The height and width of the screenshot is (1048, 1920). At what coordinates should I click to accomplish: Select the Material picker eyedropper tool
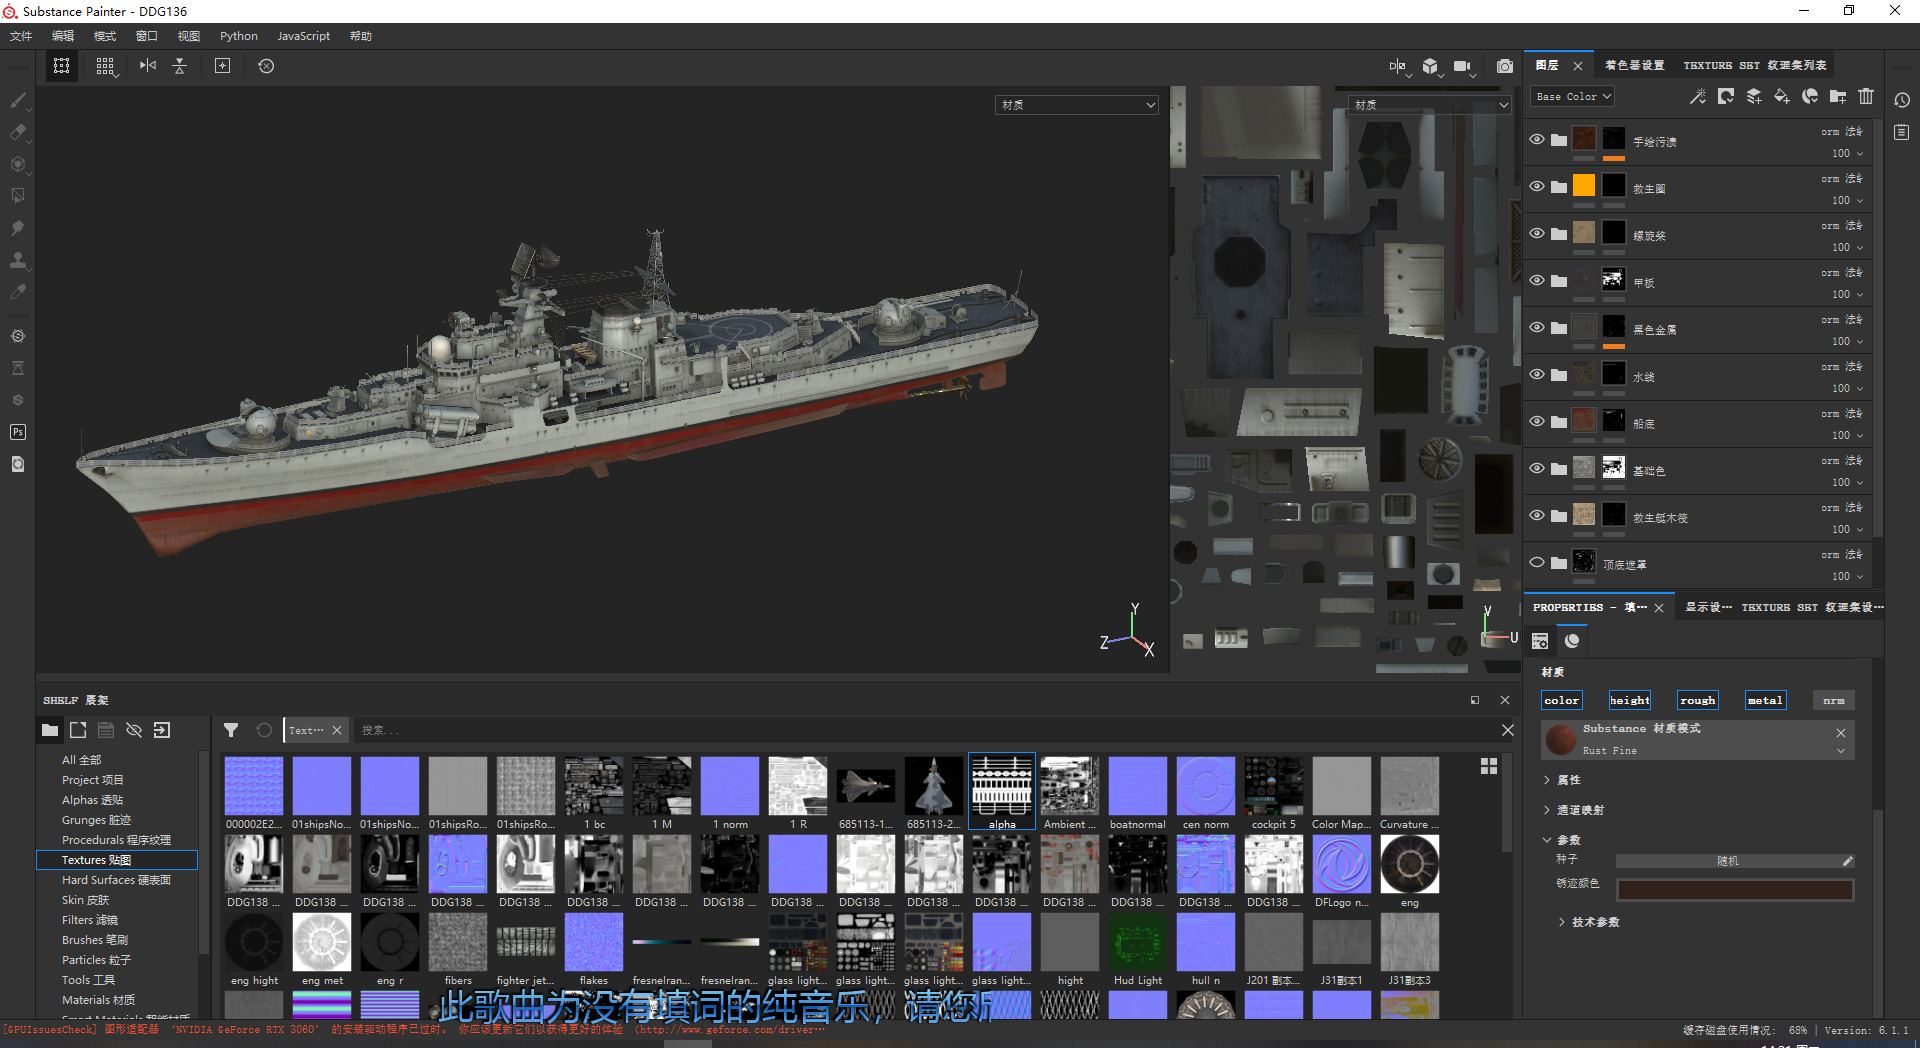point(18,292)
